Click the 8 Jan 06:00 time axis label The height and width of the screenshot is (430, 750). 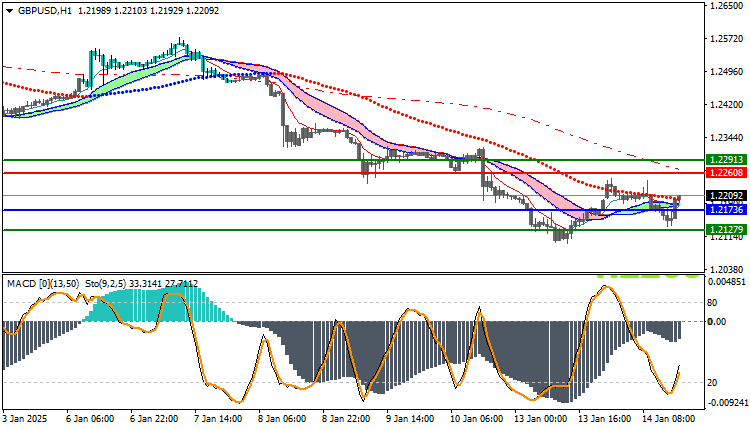coord(282,419)
